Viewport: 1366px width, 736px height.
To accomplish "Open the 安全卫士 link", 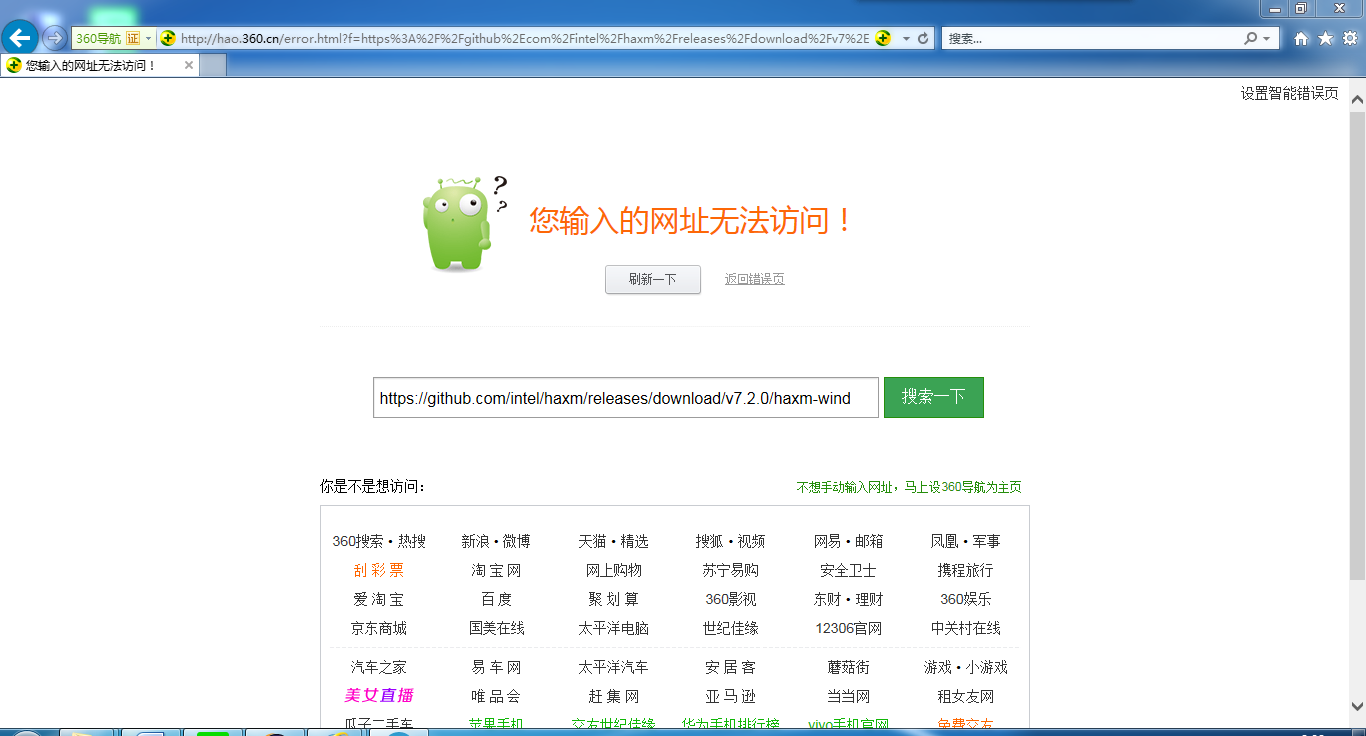I will click(848, 570).
